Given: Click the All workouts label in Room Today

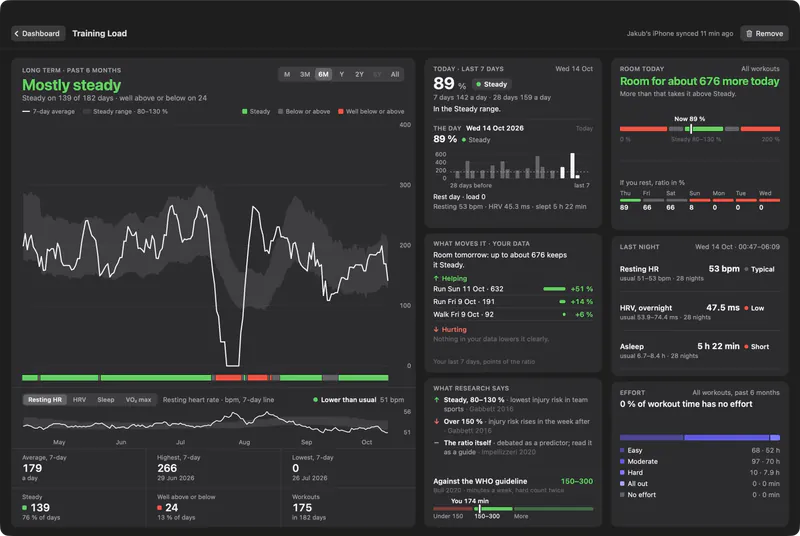Looking at the screenshot, I should coord(760,69).
